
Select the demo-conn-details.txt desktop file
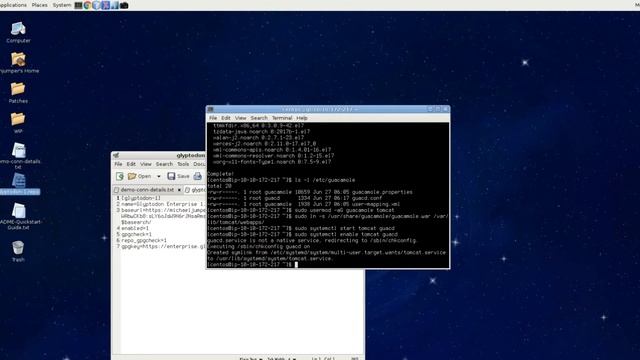[x=19, y=156]
